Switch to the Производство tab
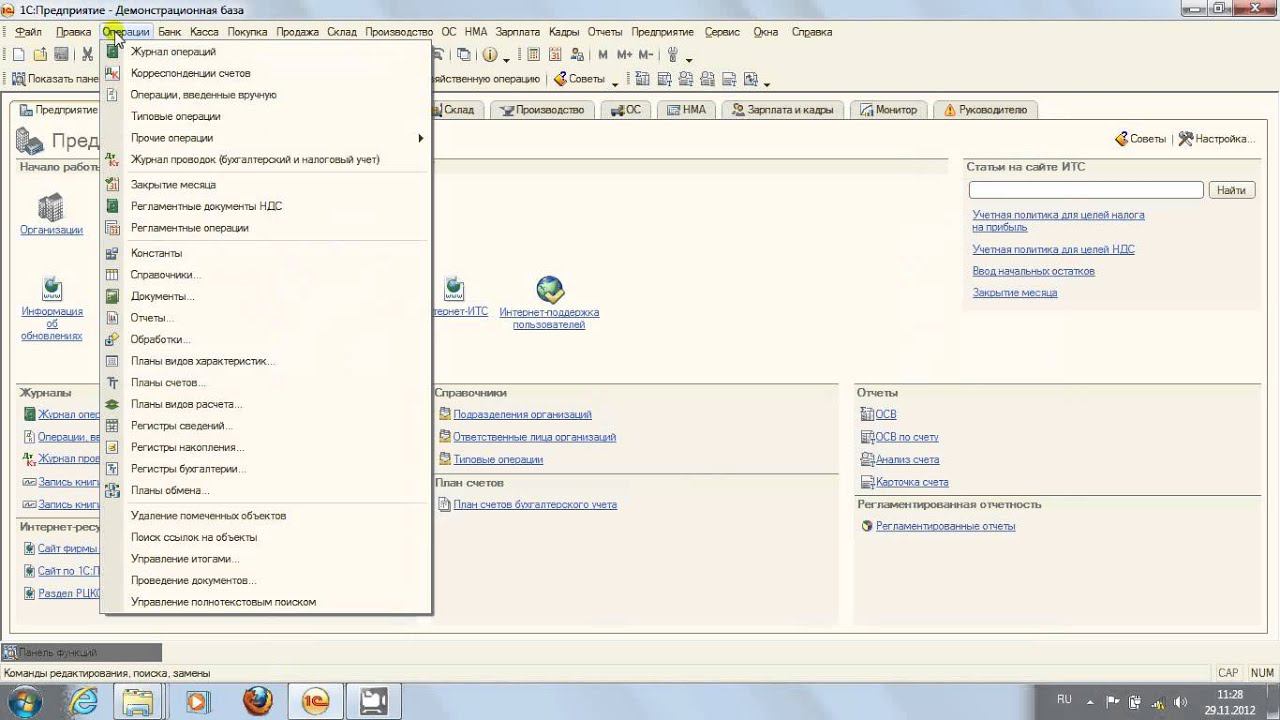 (x=541, y=110)
